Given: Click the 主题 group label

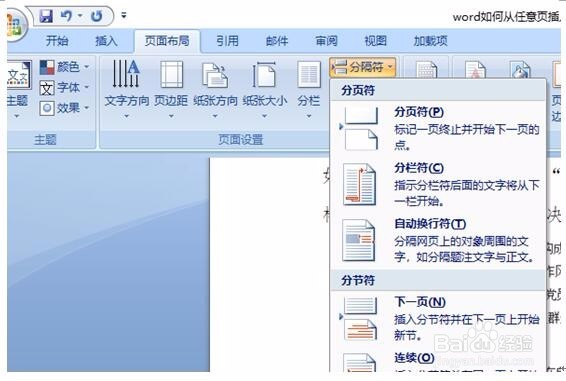Looking at the screenshot, I should [x=45, y=140].
